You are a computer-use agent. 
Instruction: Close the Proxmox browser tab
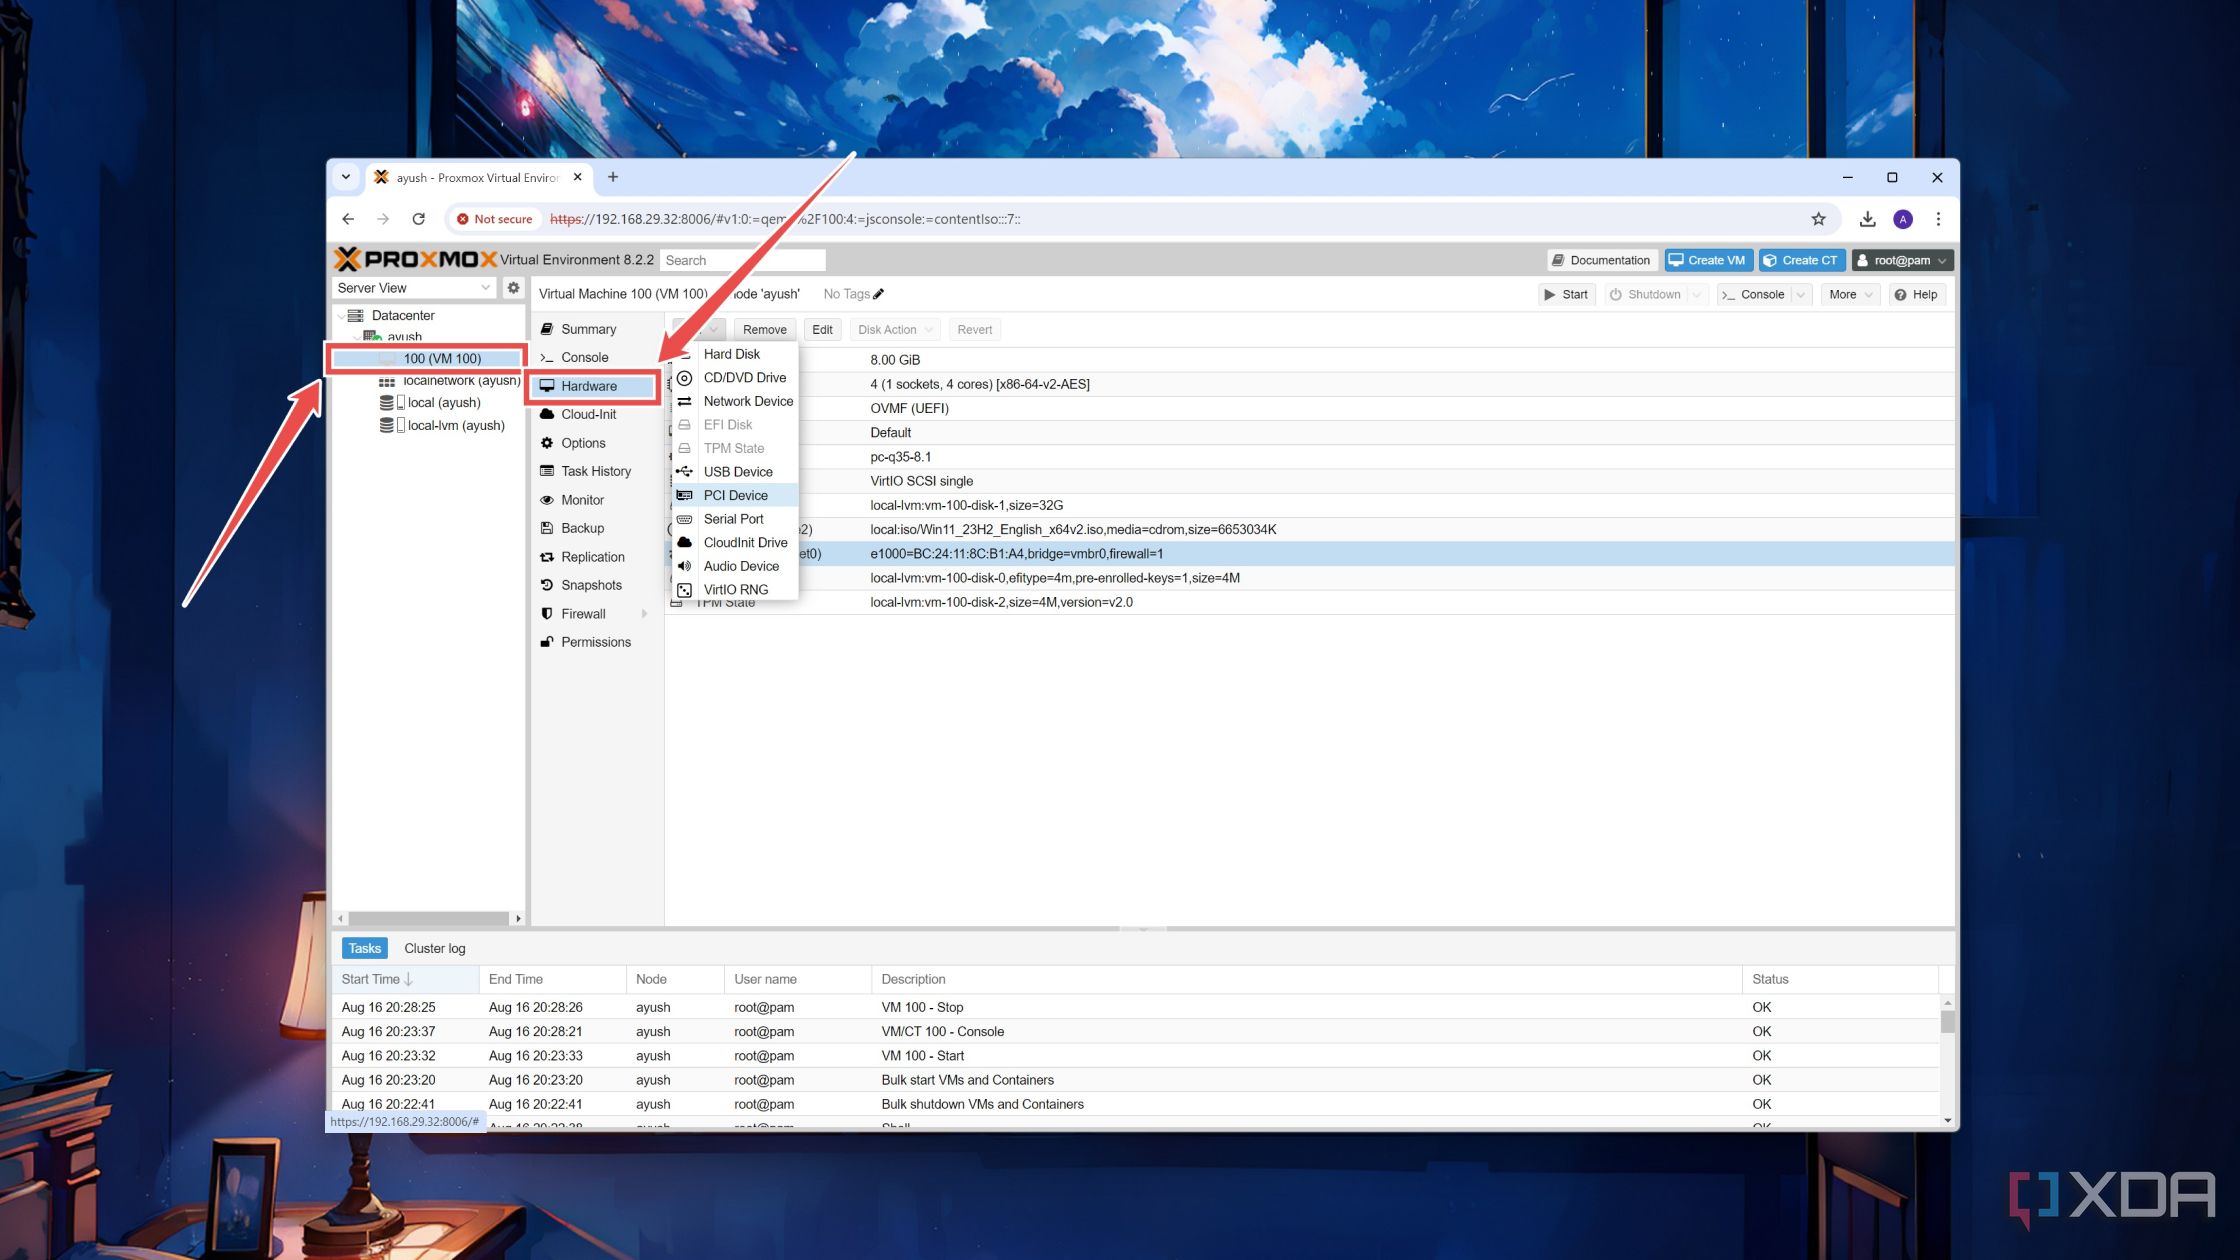click(x=577, y=177)
